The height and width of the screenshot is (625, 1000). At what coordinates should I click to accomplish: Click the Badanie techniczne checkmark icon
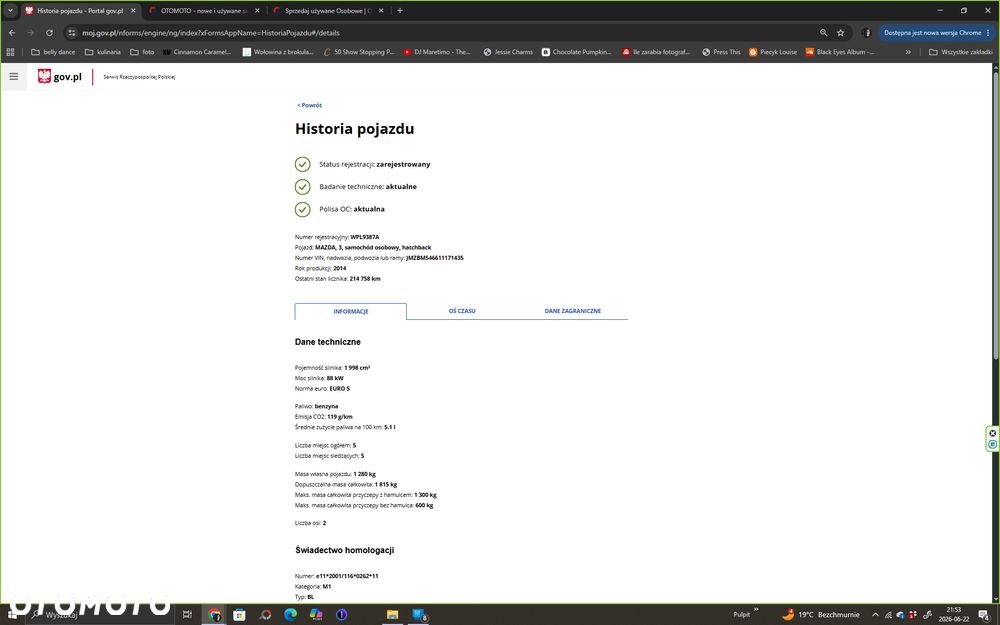point(302,187)
